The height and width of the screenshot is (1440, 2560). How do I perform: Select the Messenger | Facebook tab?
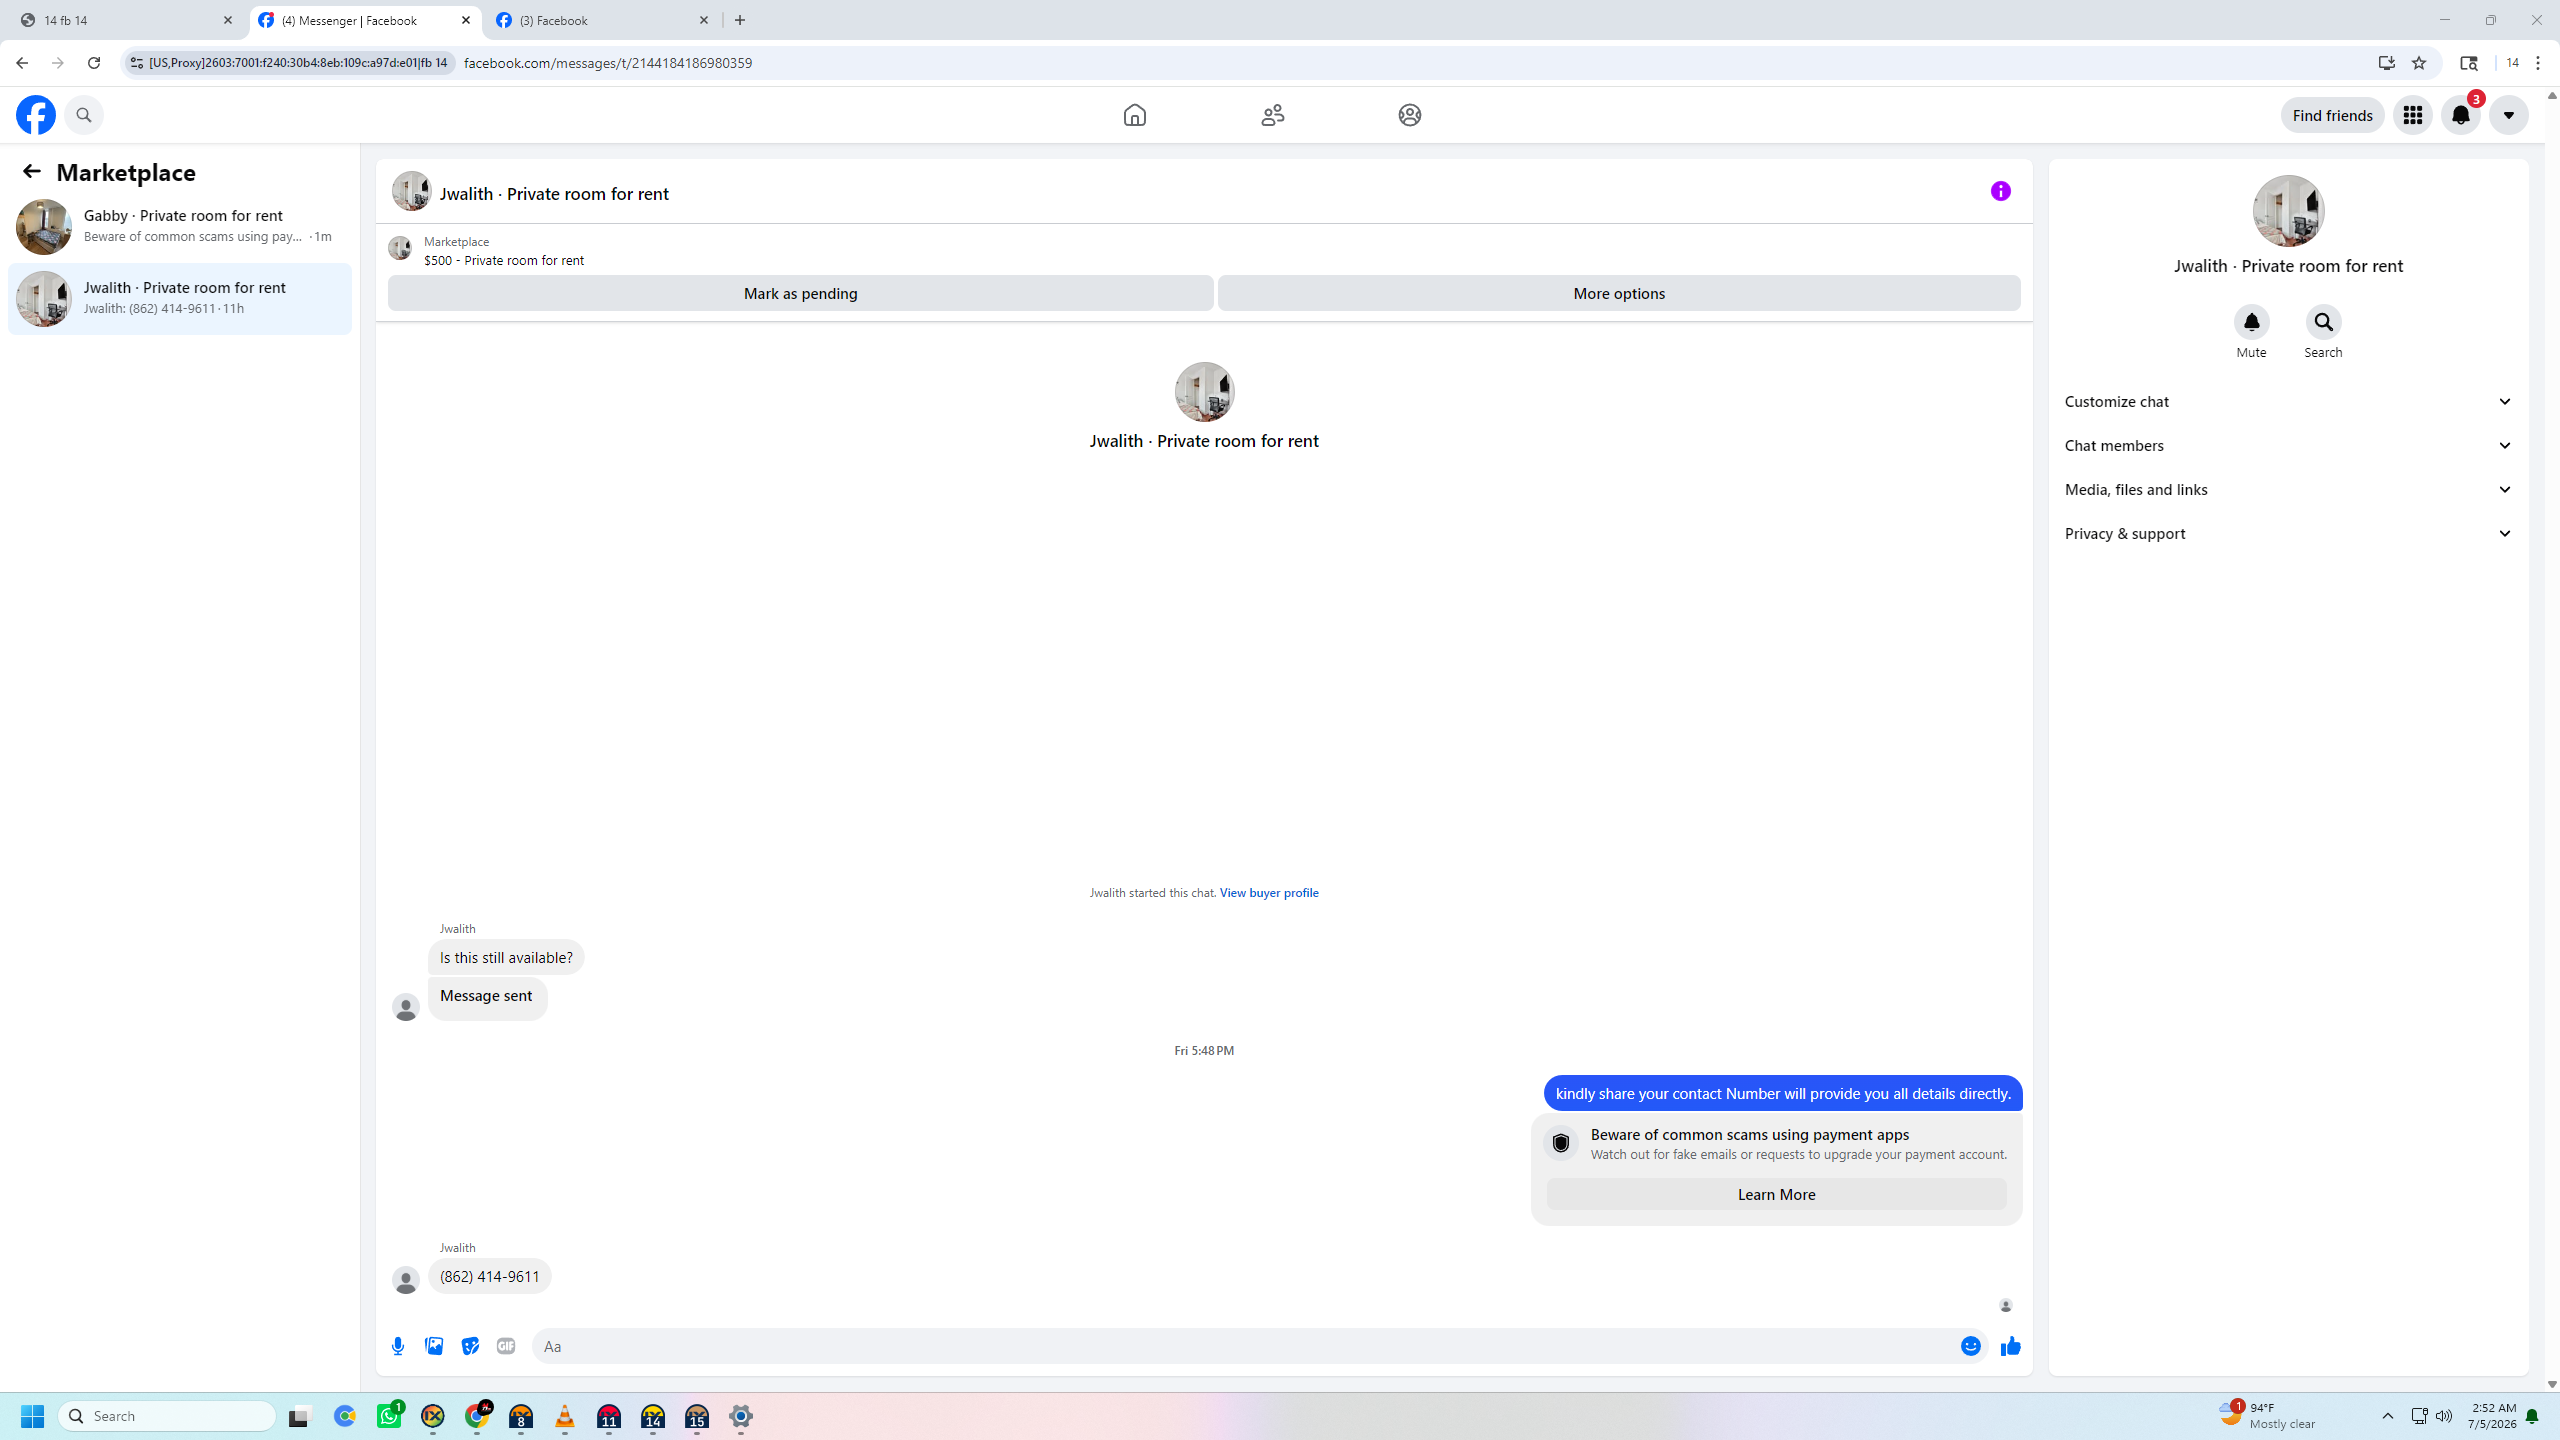pyautogui.click(x=365, y=20)
